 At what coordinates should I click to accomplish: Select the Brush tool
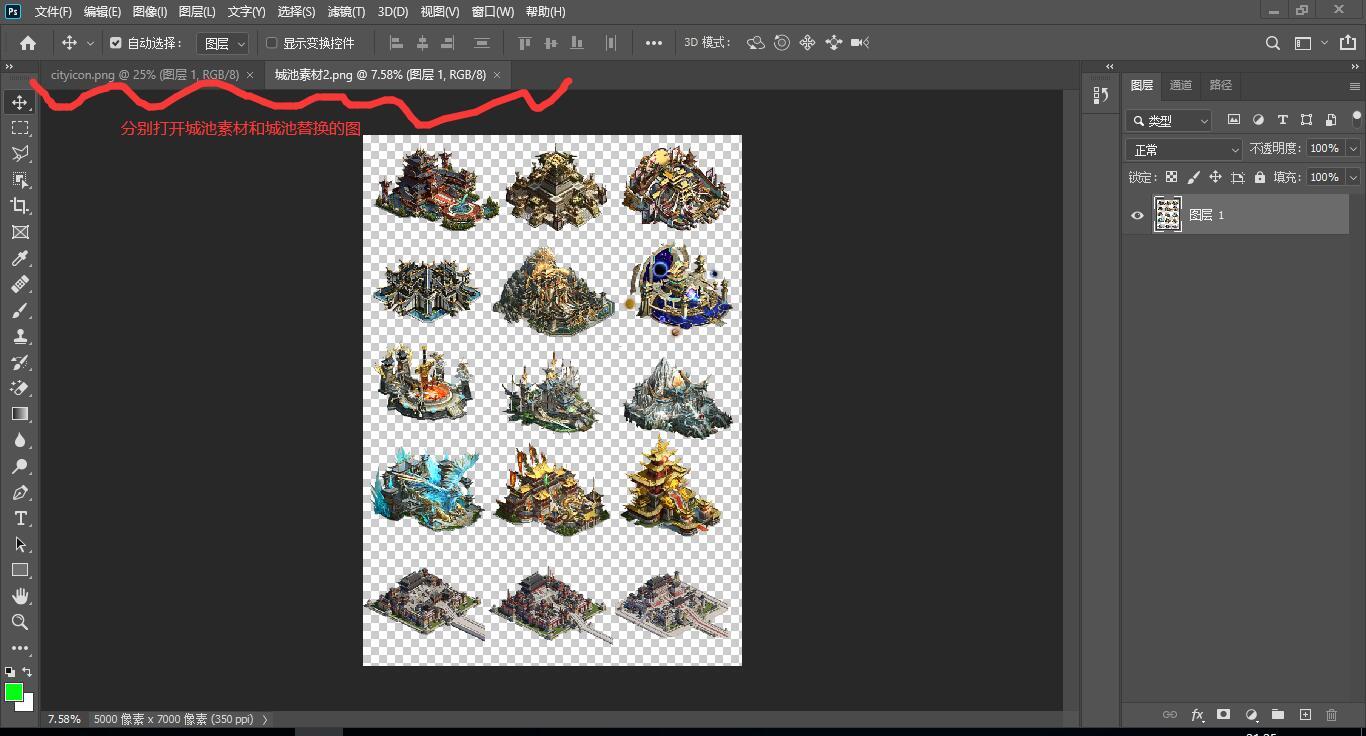tap(20, 310)
